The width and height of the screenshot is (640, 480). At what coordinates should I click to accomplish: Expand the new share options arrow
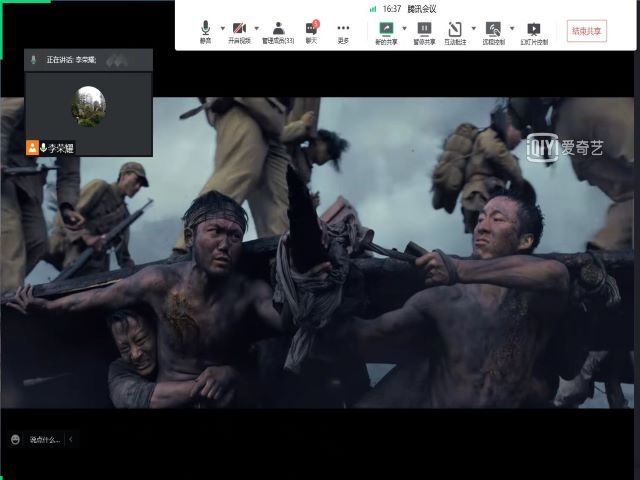point(404,28)
